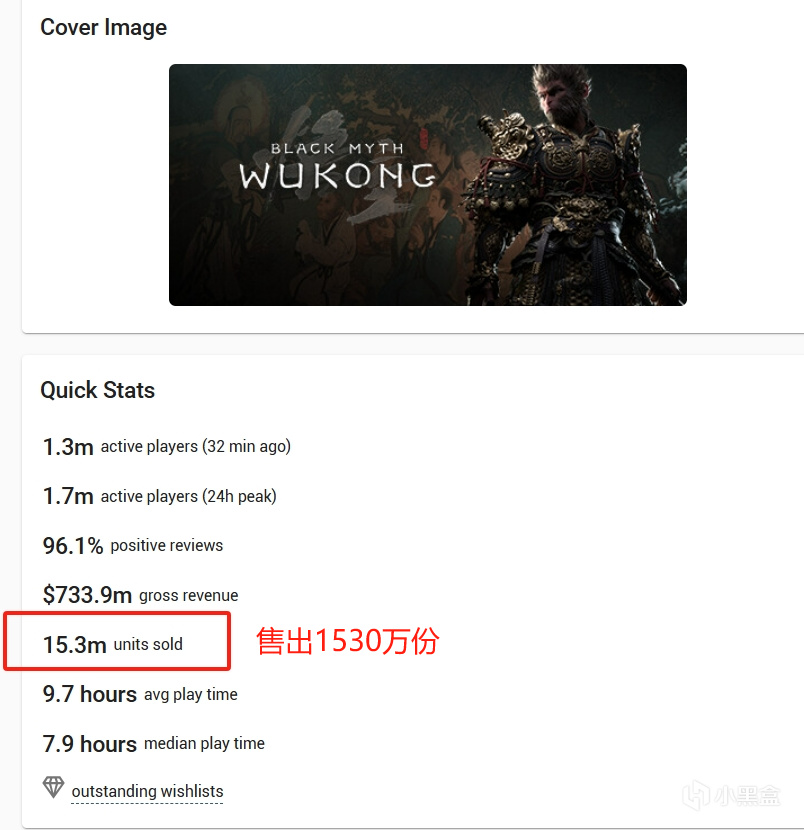Click the 32 min ago timestamp text

pos(247,447)
